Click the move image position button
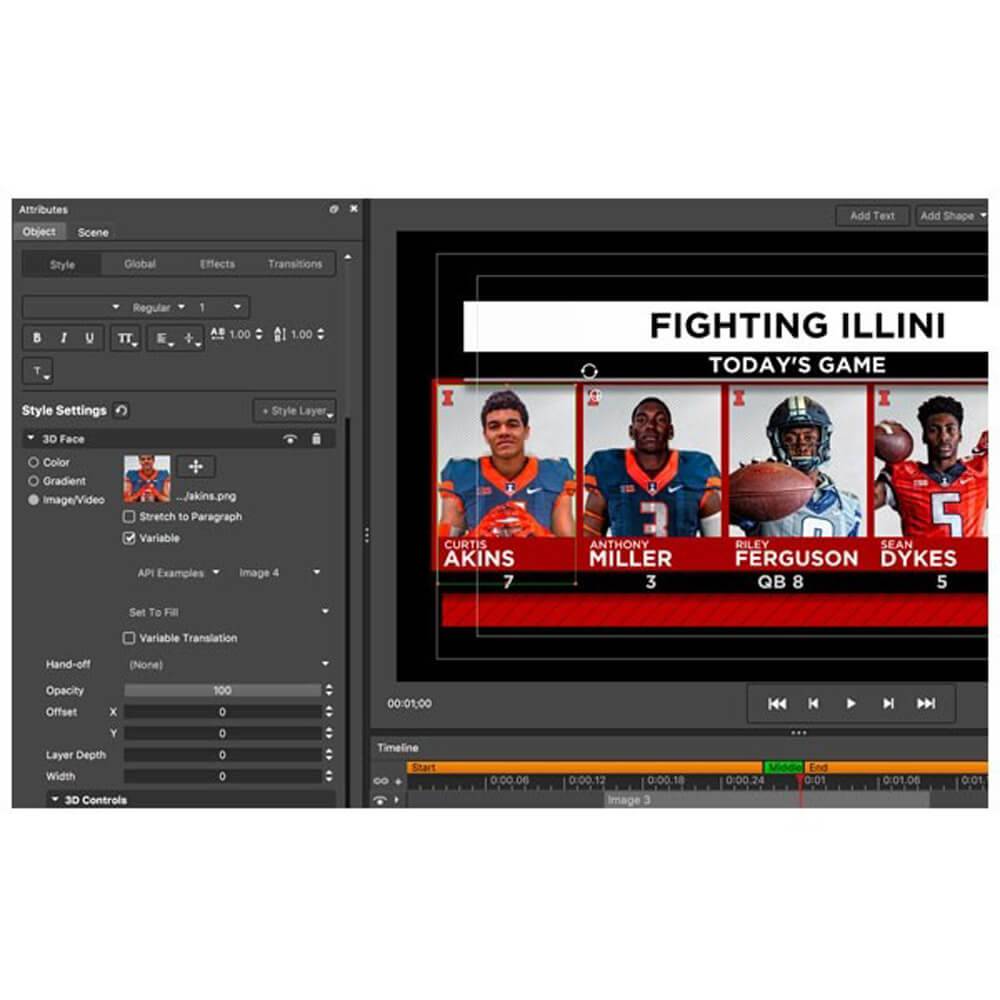 click(196, 466)
